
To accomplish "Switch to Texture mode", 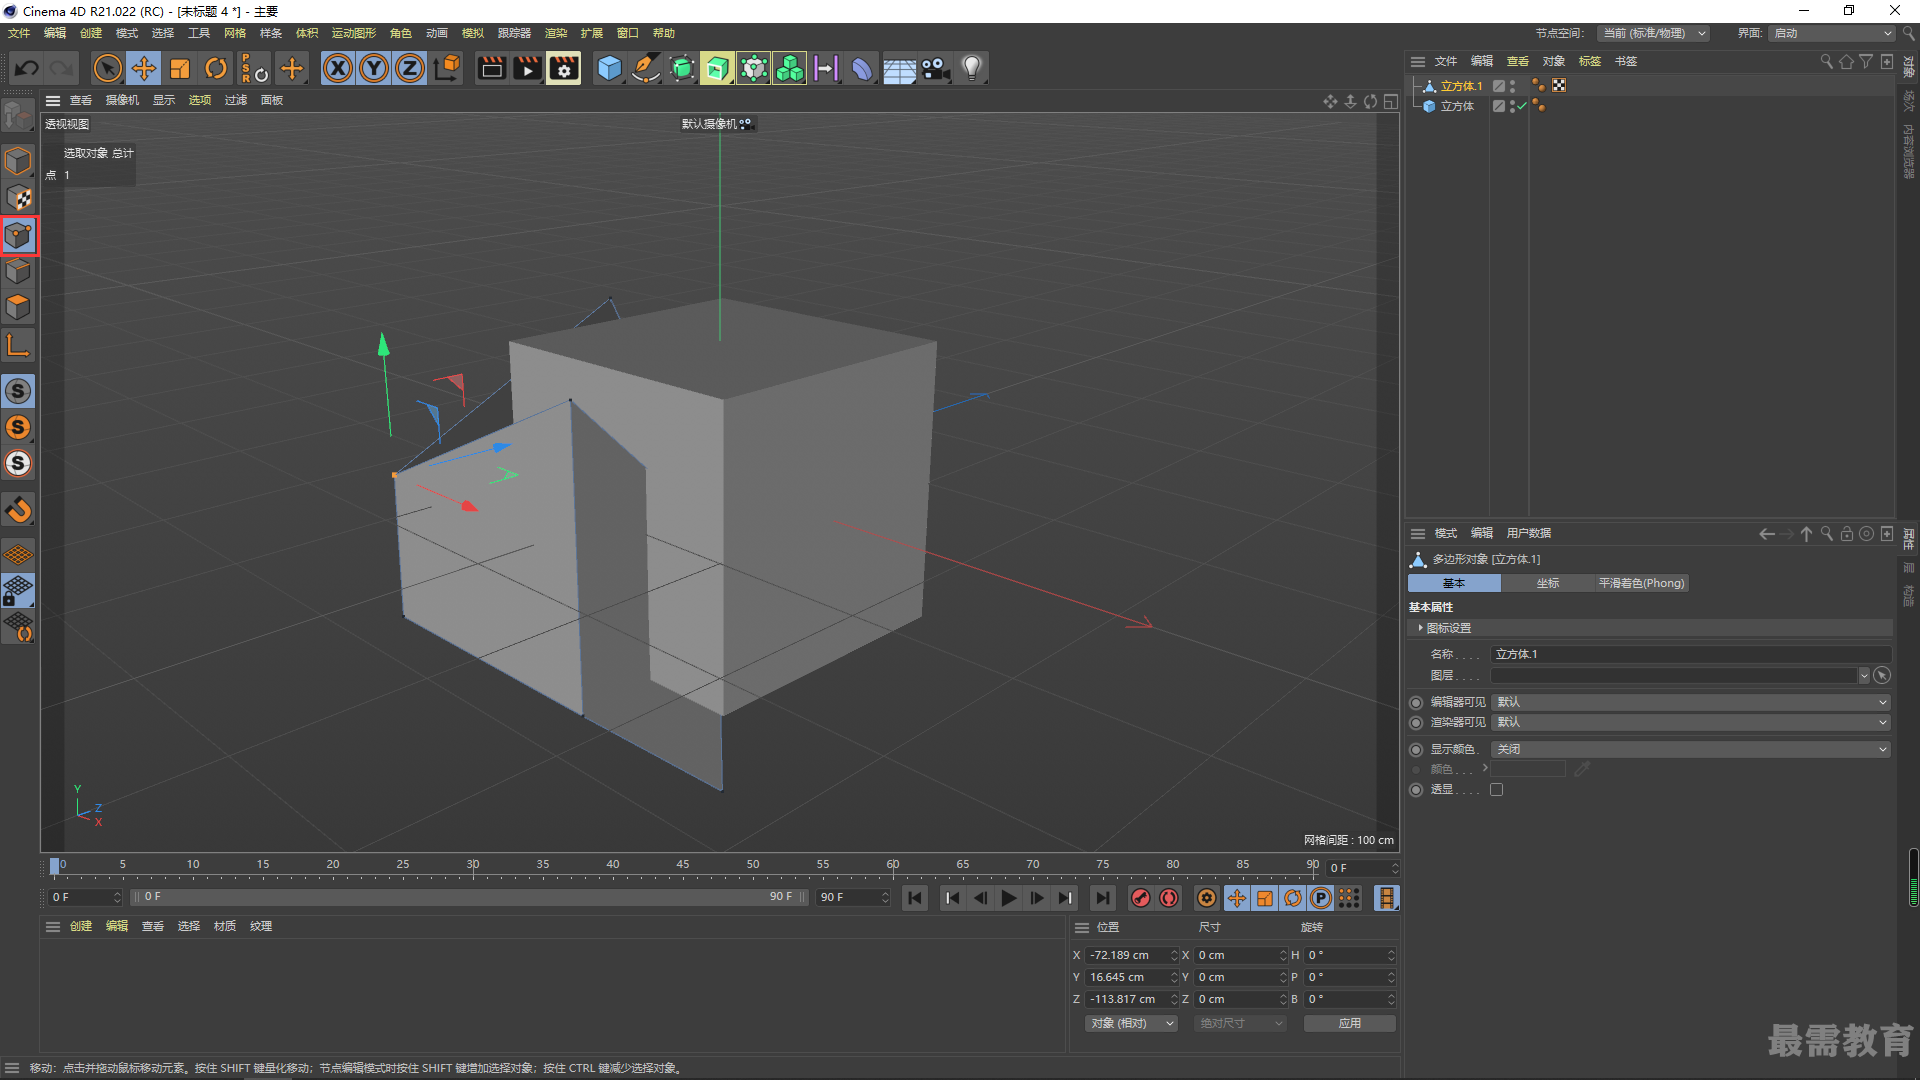I will pyautogui.click(x=18, y=198).
